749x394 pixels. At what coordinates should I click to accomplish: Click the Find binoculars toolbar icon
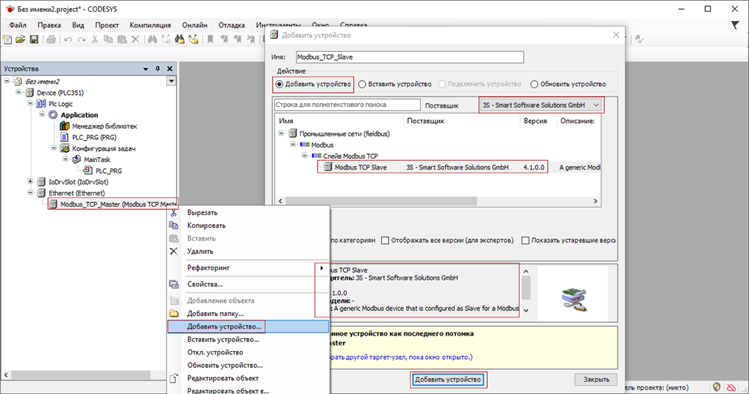[x=152, y=40]
